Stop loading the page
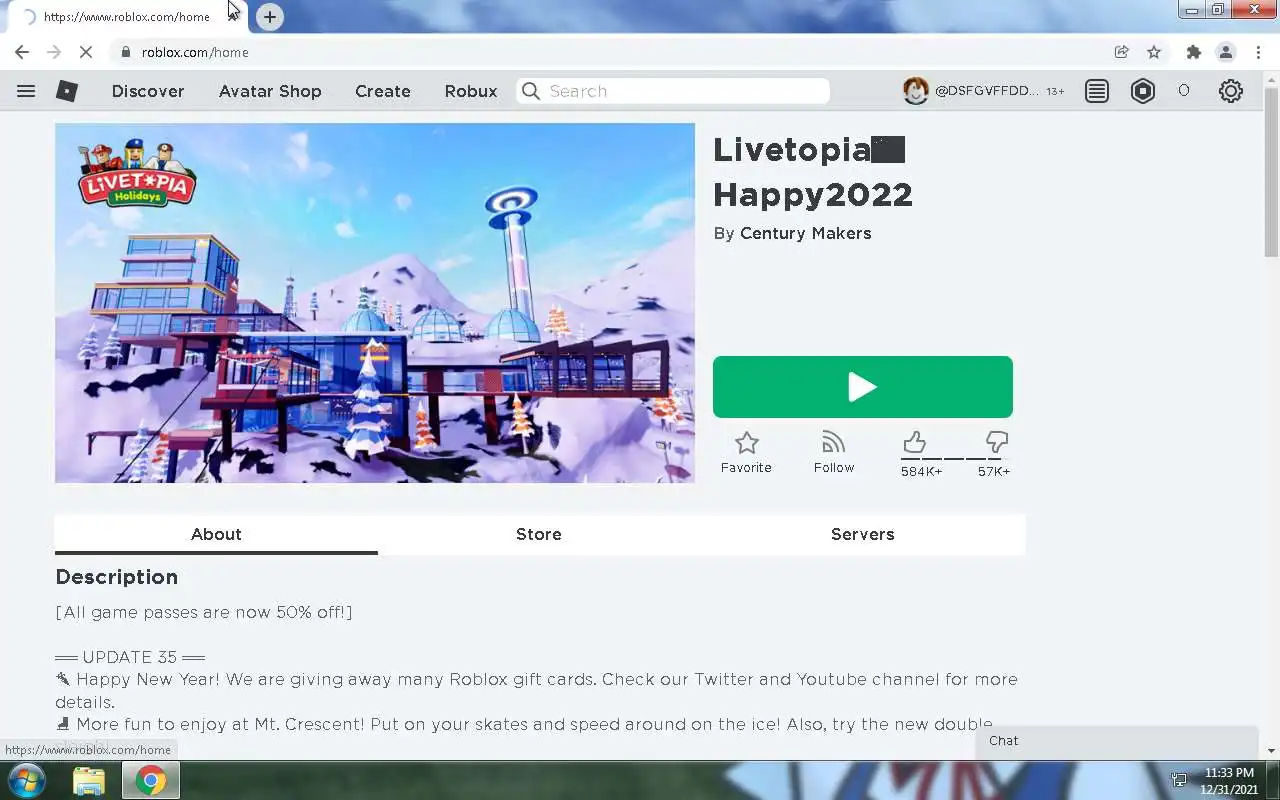Screen dimensions: 1280x800 click(86, 52)
